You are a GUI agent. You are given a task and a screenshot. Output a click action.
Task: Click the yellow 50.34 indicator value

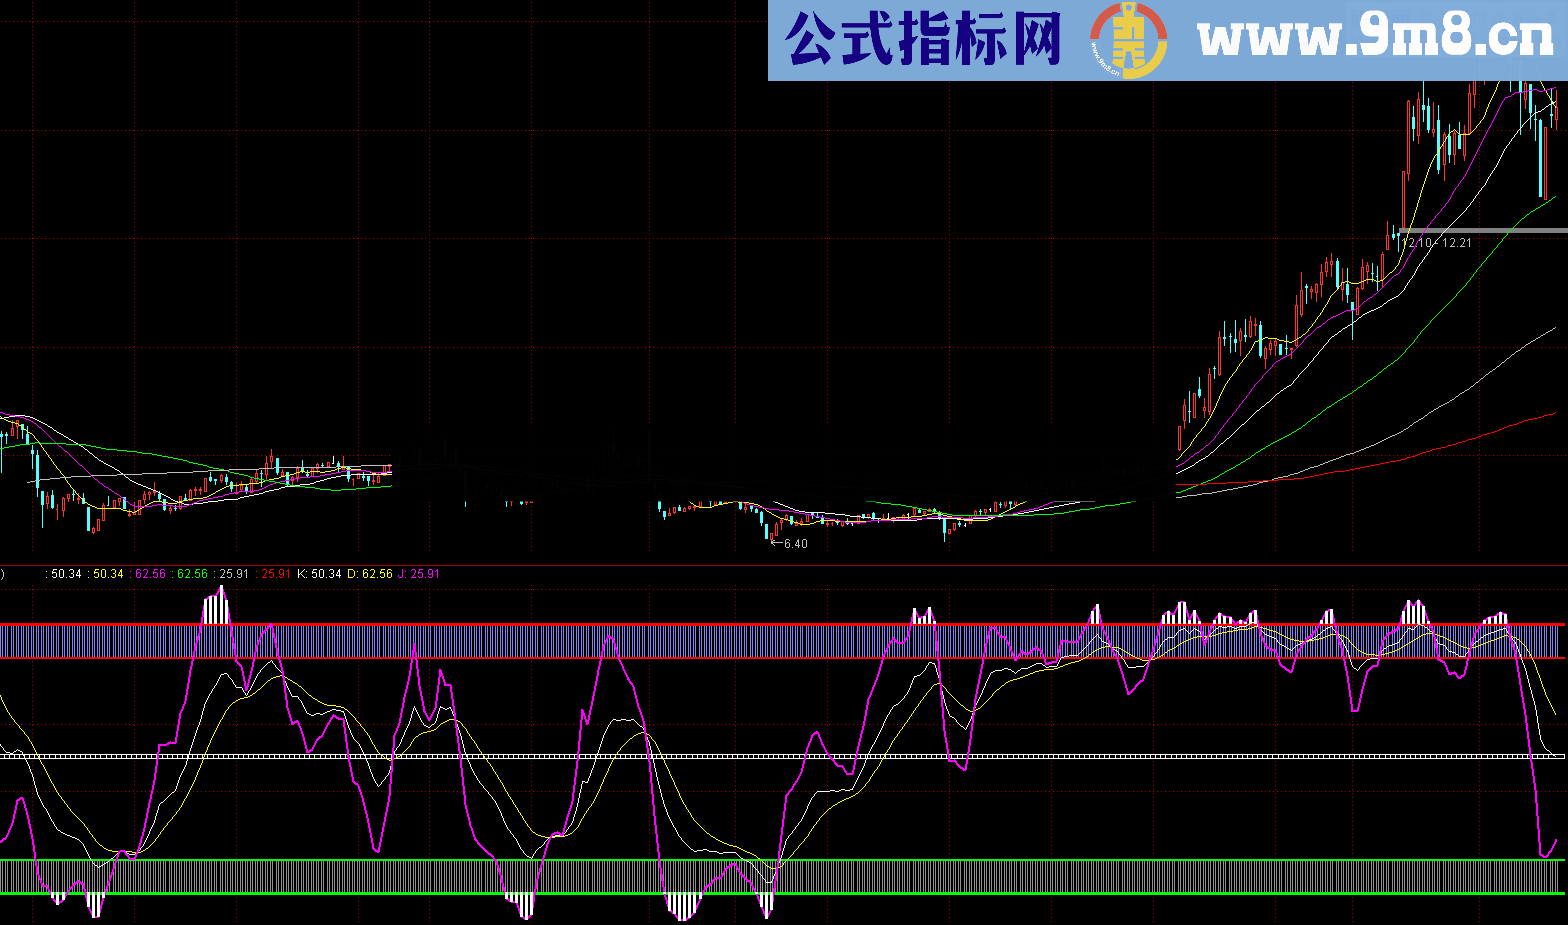(106, 574)
